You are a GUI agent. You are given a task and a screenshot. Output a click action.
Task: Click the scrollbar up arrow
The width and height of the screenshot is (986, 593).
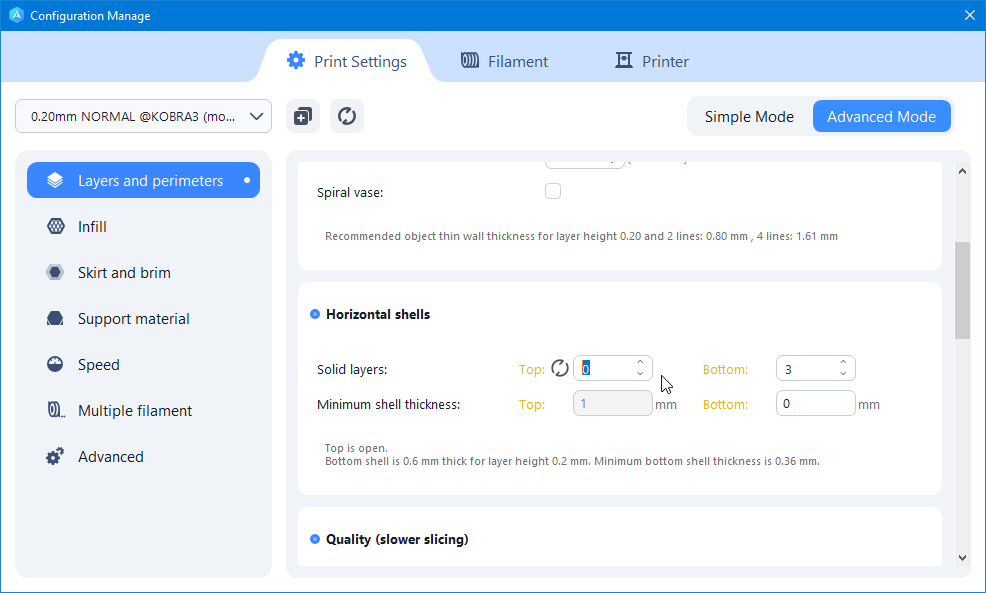click(962, 171)
